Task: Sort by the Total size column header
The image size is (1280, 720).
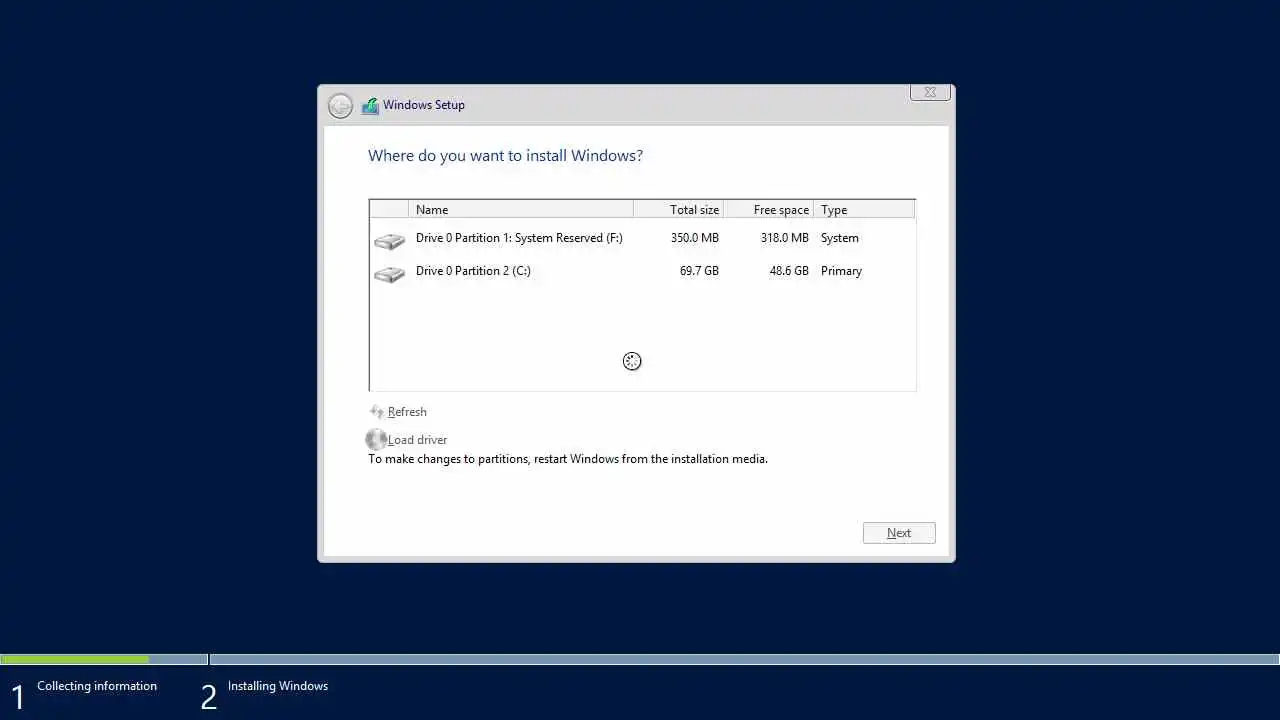Action: (679, 209)
